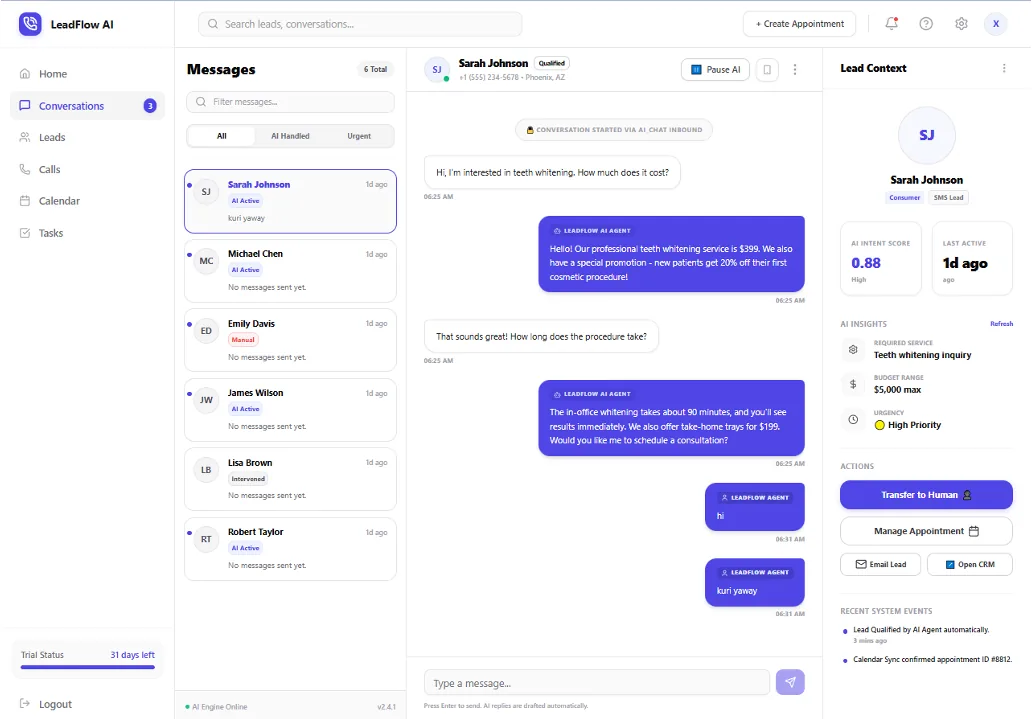Open Conversations in sidebar

(87, 105)
